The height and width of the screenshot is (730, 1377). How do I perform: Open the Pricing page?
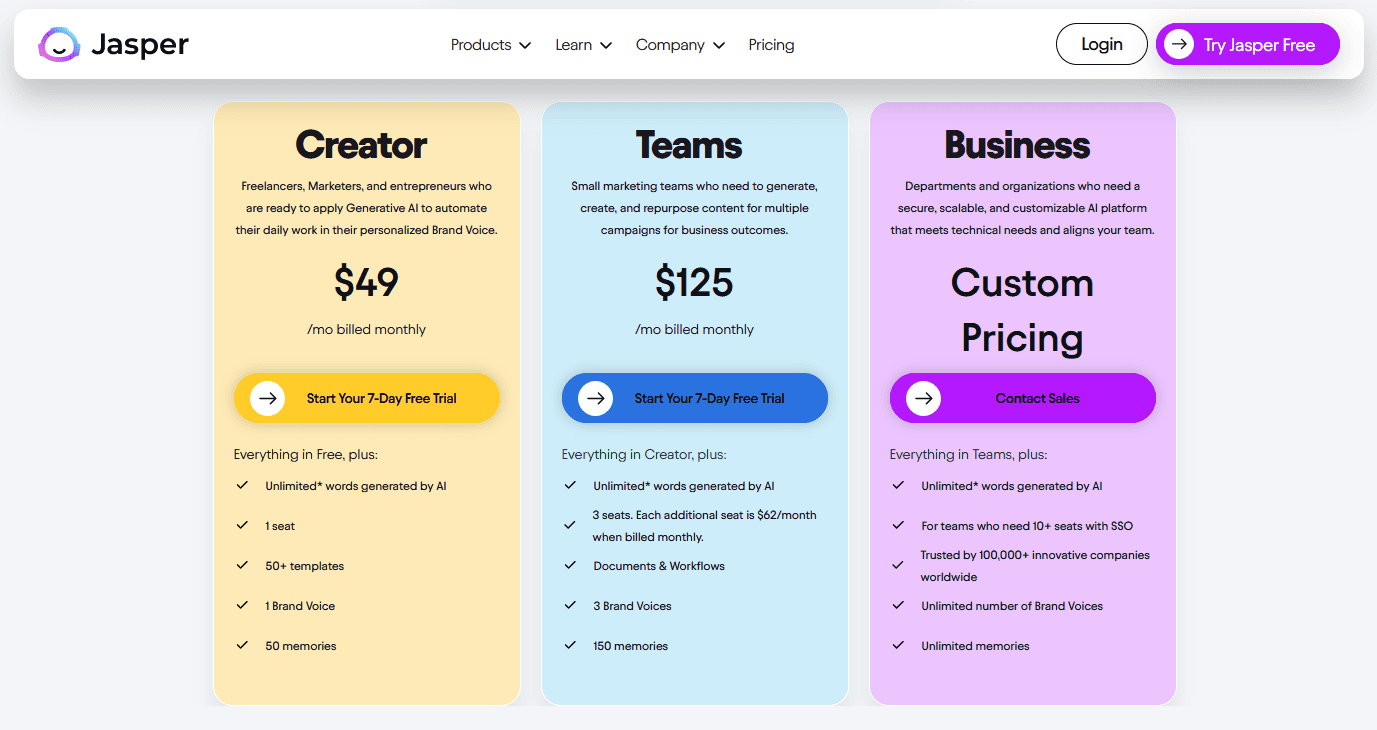(771, 44)
